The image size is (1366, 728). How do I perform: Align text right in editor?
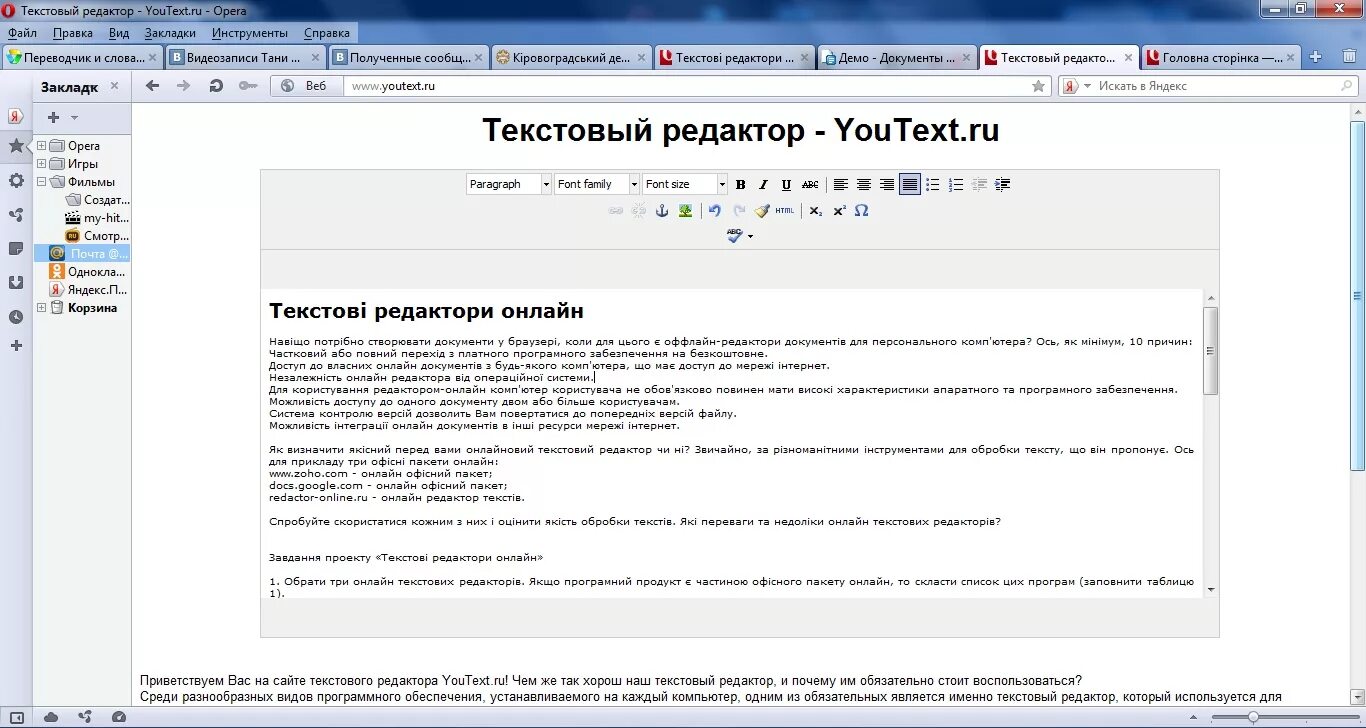tap(887, 184)
